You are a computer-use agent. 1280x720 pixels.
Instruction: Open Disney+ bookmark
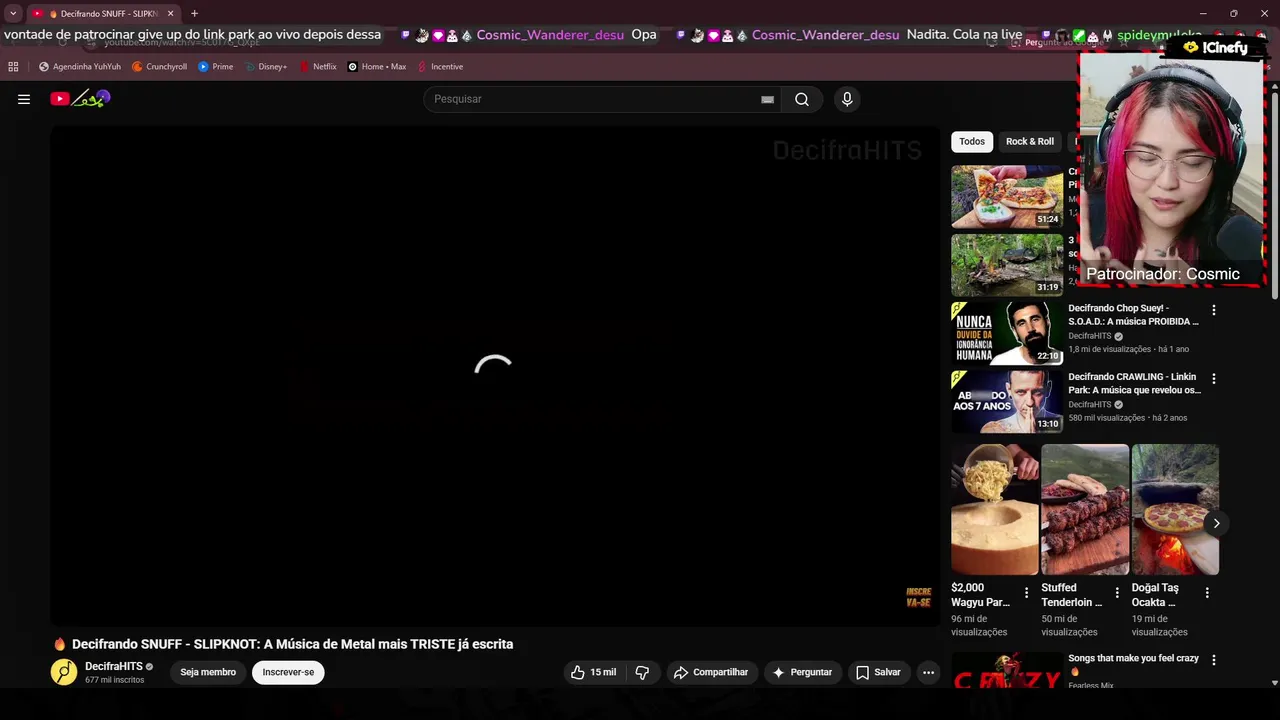point(266,67)
